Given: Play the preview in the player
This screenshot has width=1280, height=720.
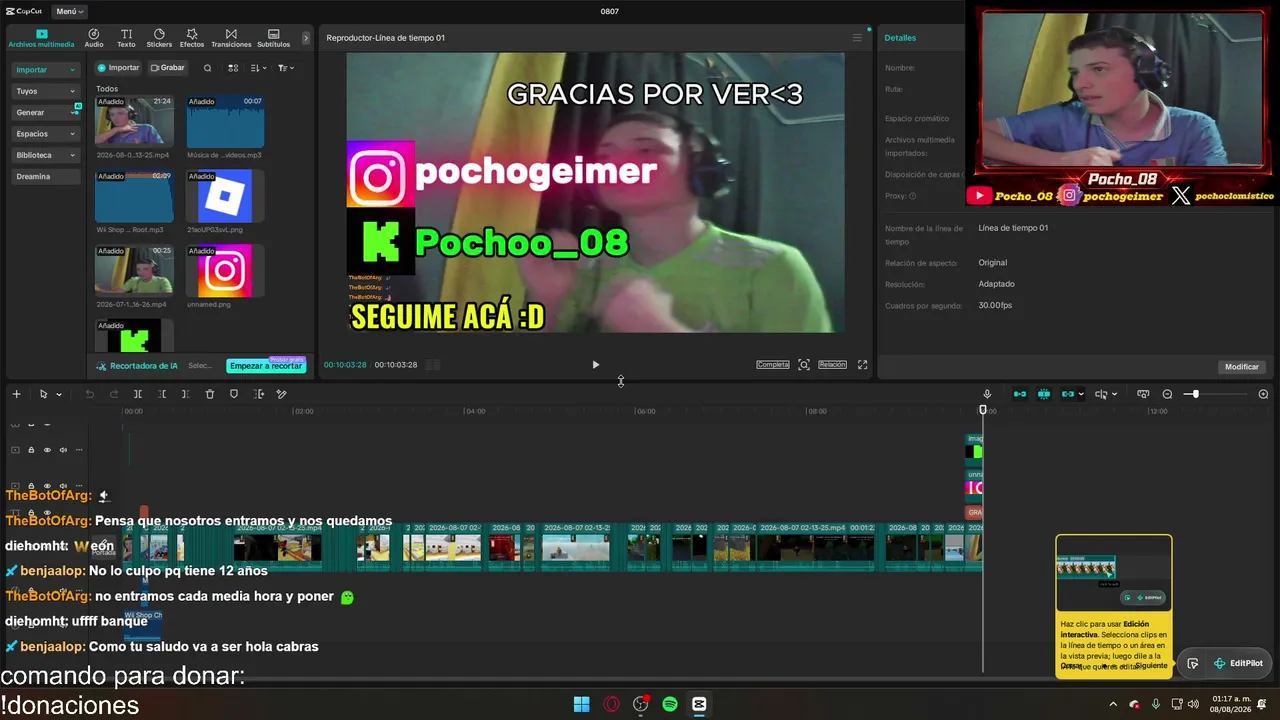Looking at the screenshot, I should pos(595,365).
